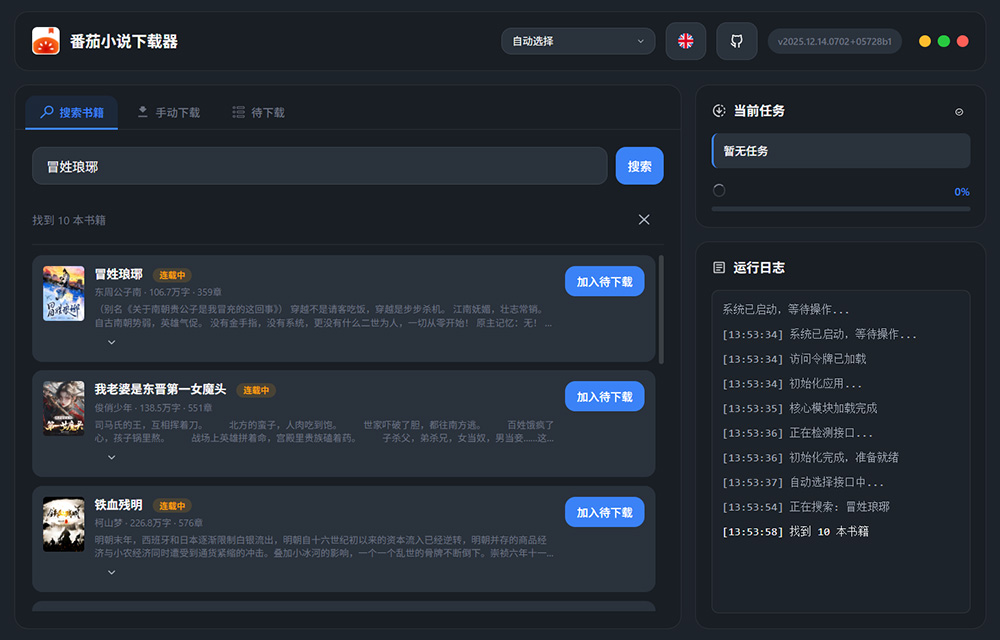This screenshot has width=1000, height=640.
Task: Switch language via the UK flag icon
Action: pyautogui.click(x=686, y=41)
